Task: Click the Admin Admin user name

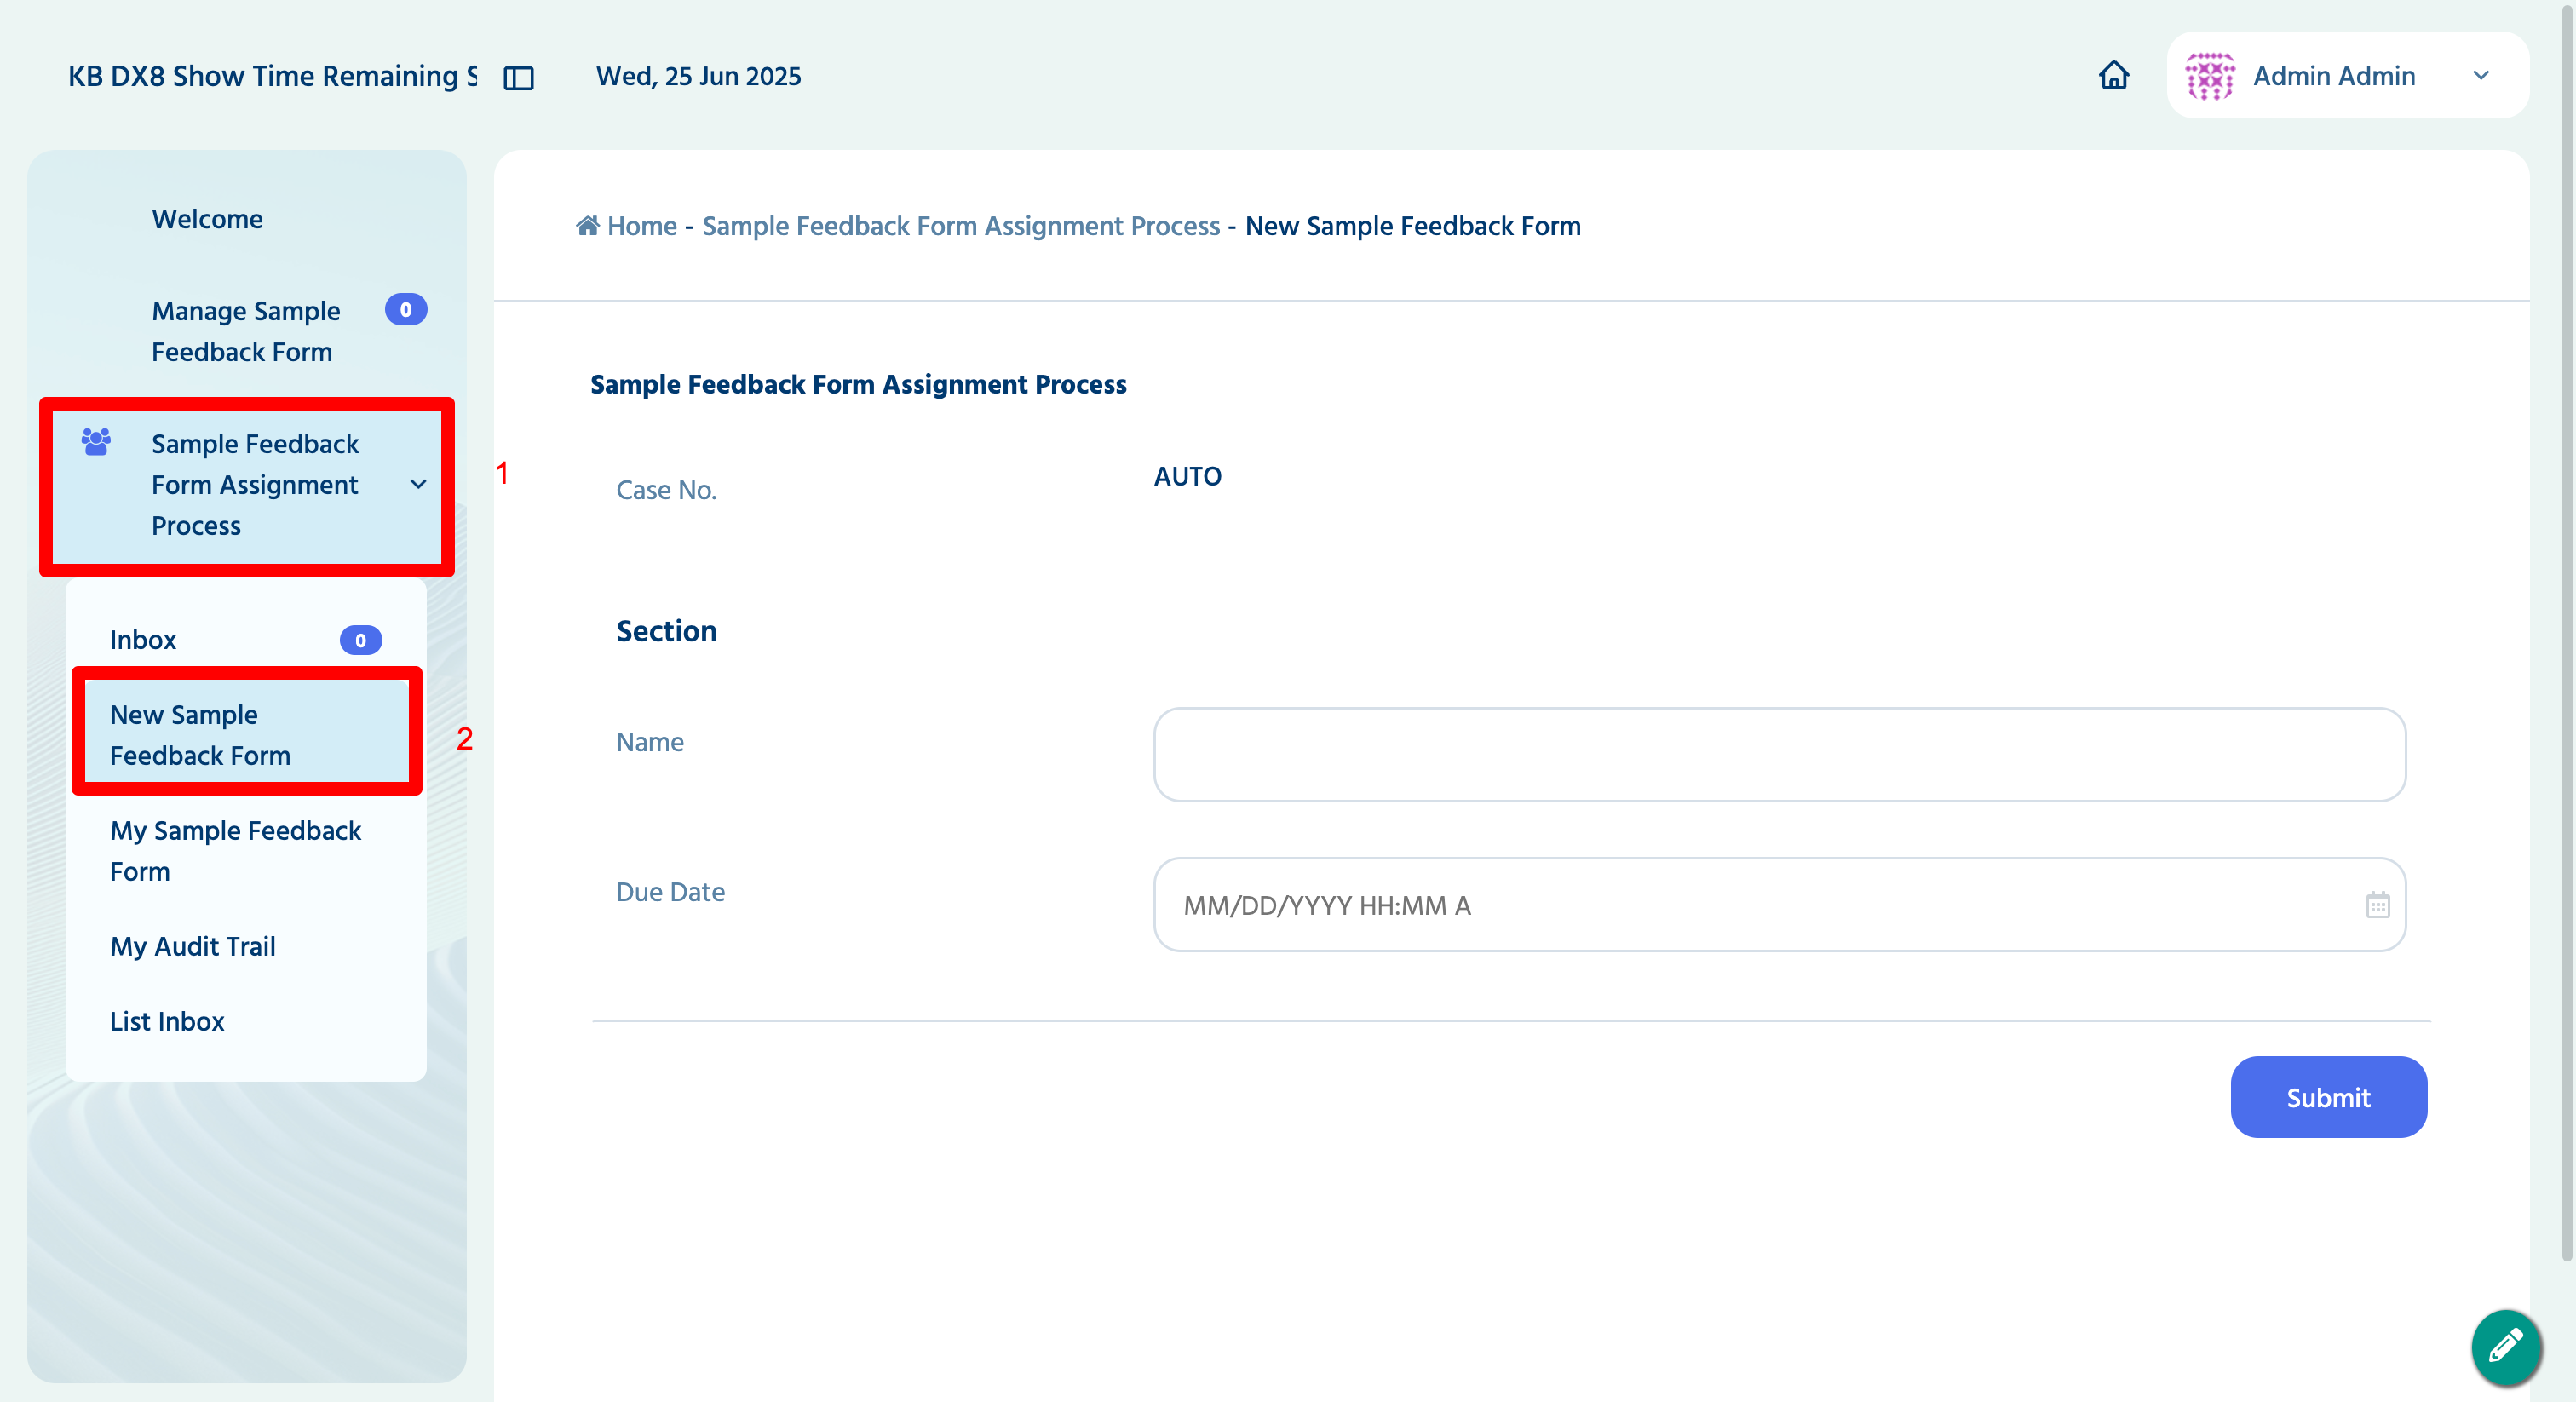Action: coord(2334,76)
